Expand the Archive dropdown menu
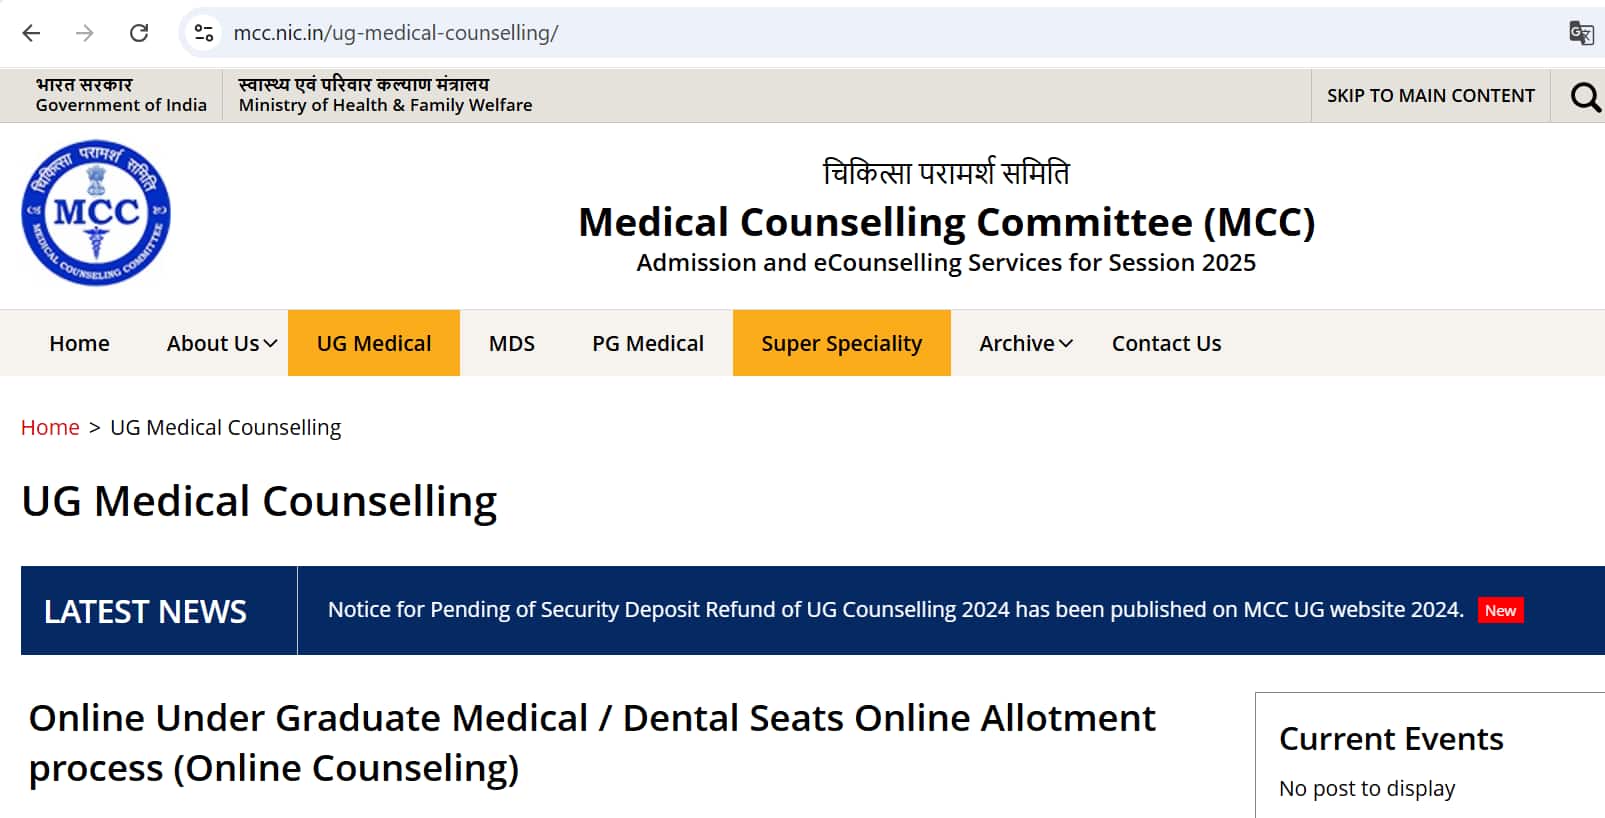 pos(1026,343)
